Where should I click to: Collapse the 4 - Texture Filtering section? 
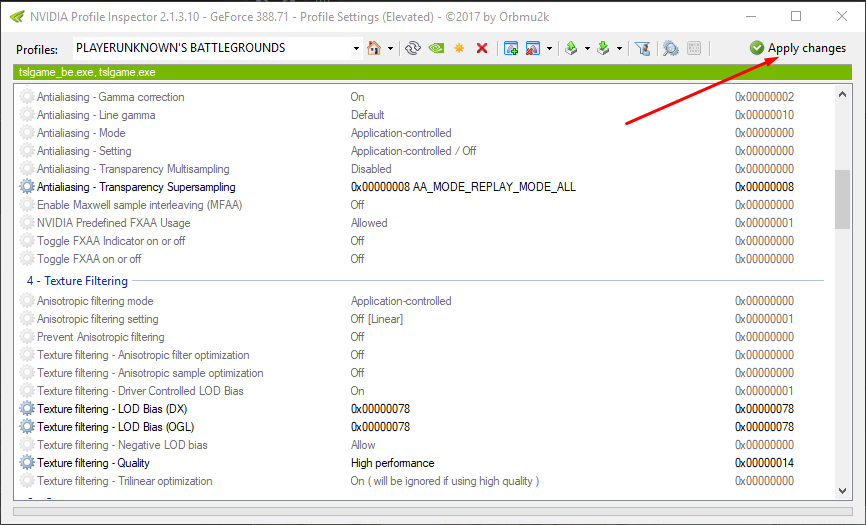tap(77, 281)
